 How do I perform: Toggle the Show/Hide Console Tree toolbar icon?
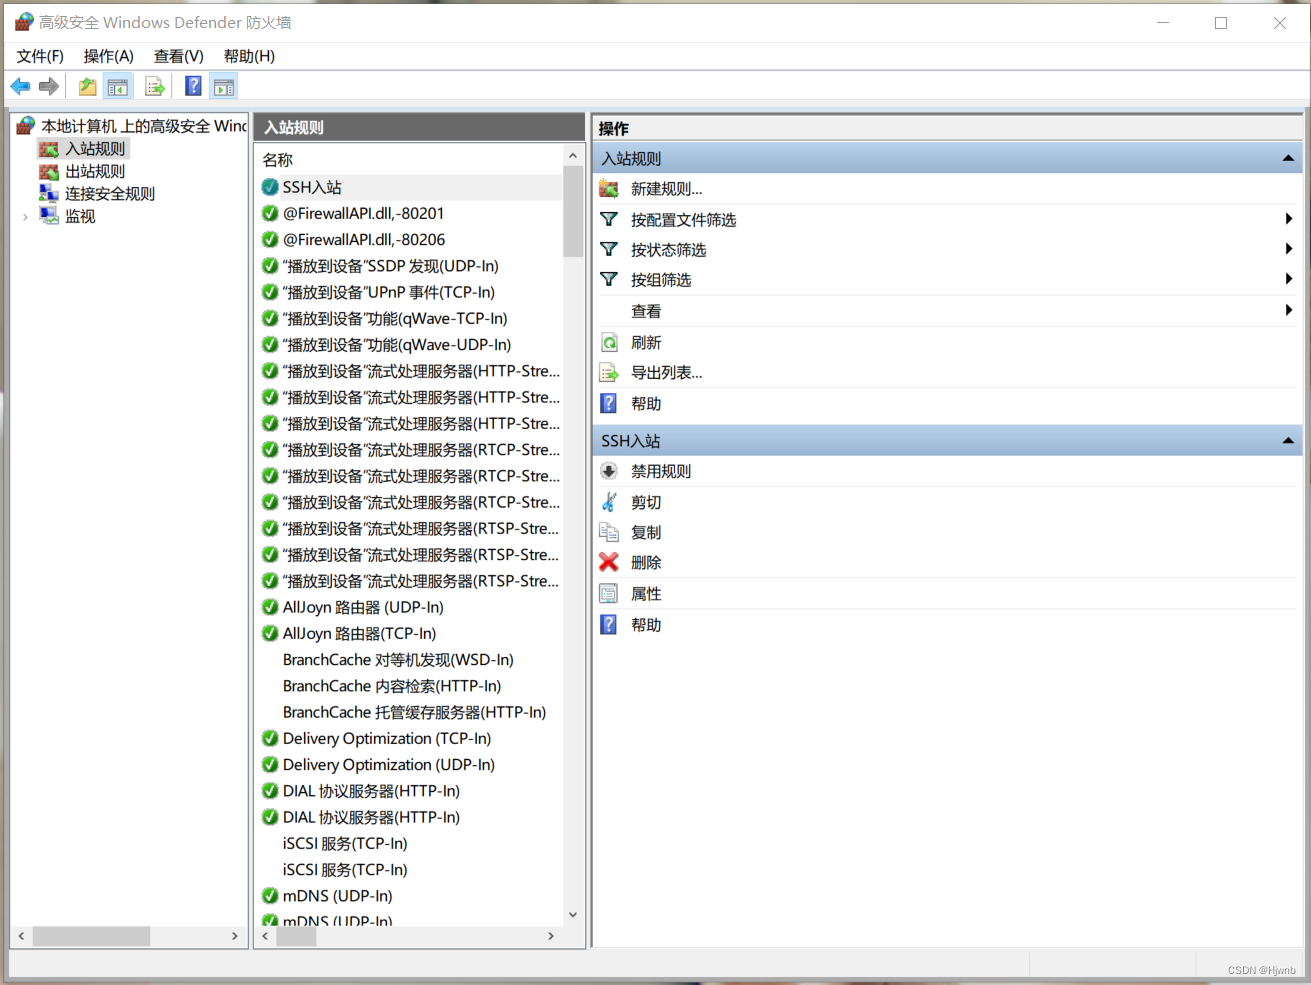pyautogui.click(x=118, y=87)
